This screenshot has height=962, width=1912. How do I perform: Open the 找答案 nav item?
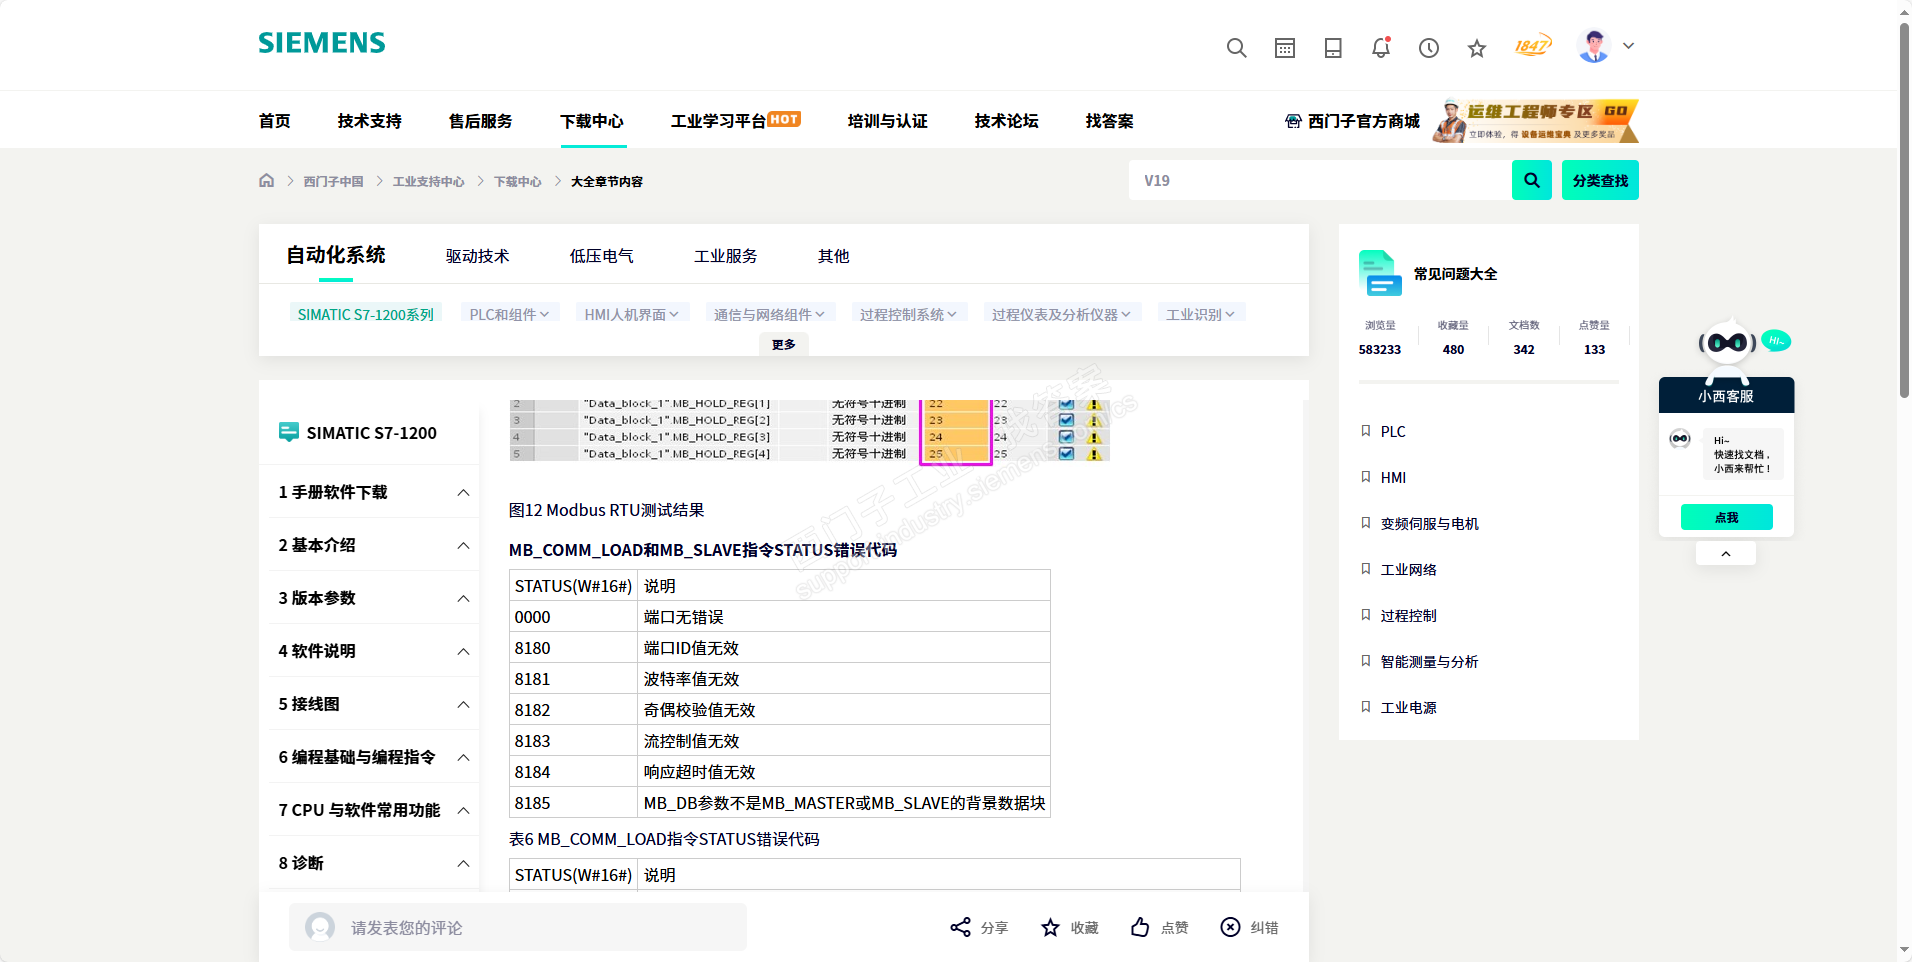[1109, 121]
